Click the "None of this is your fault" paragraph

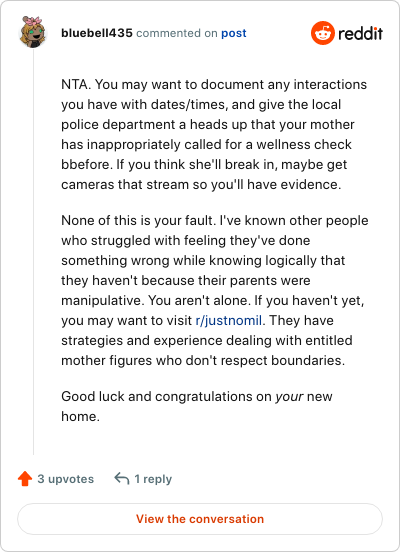215,290
